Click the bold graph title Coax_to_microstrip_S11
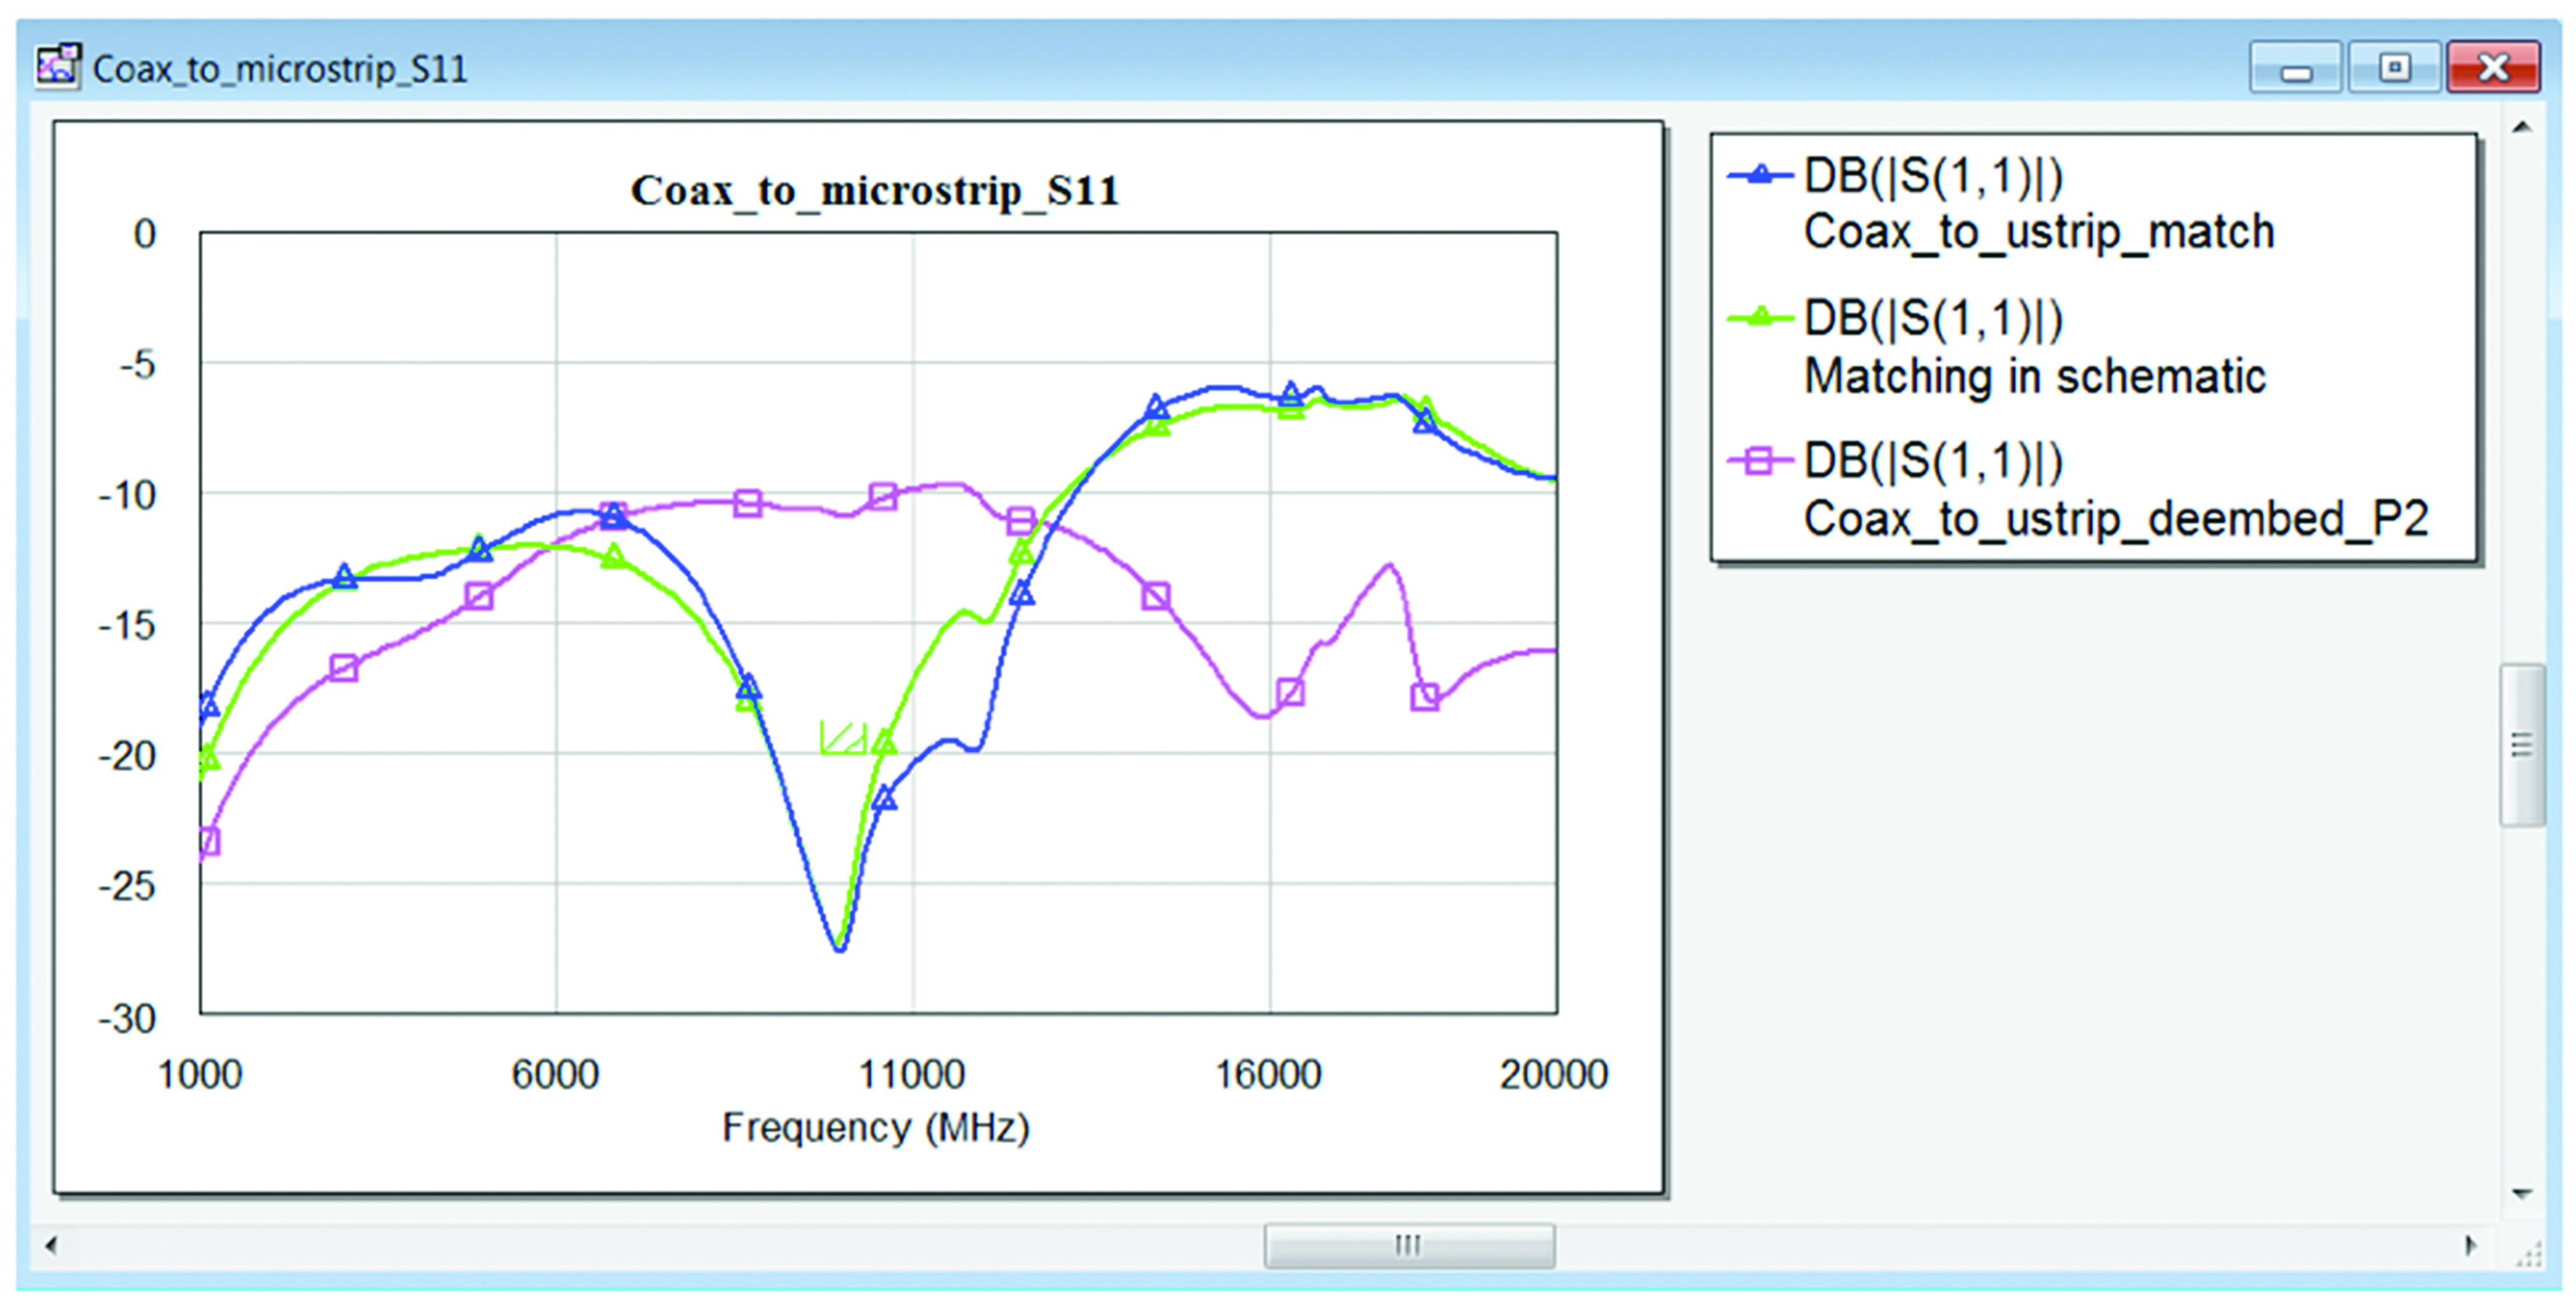Screen dimensions: 2576x1304 click(x=874, y=190)
